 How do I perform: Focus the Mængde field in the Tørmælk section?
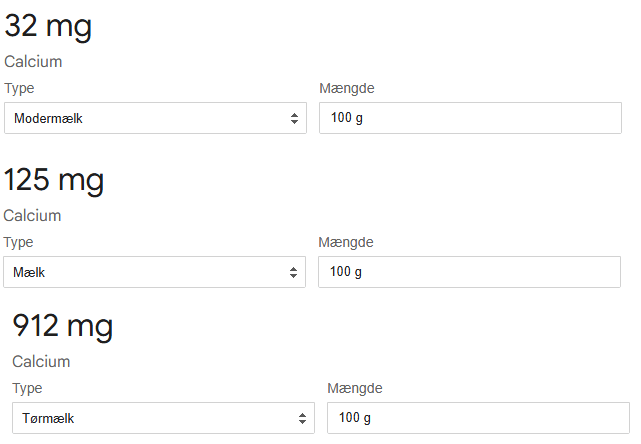click(479, 418)
